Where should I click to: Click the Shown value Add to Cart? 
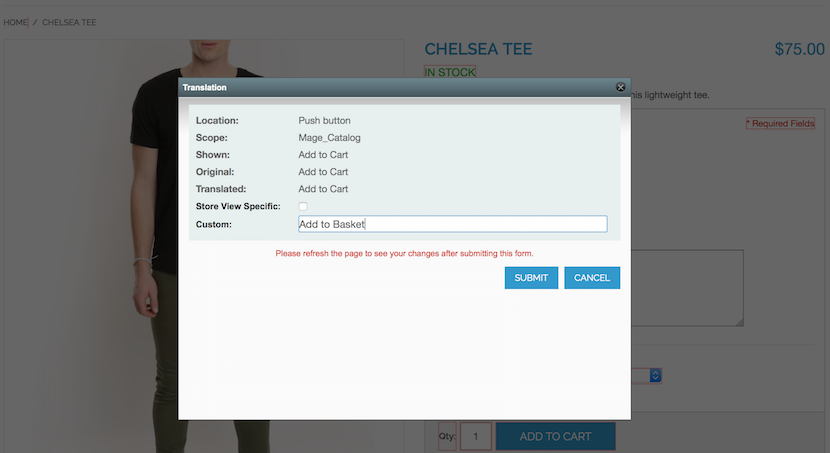[x=323, y=155]
